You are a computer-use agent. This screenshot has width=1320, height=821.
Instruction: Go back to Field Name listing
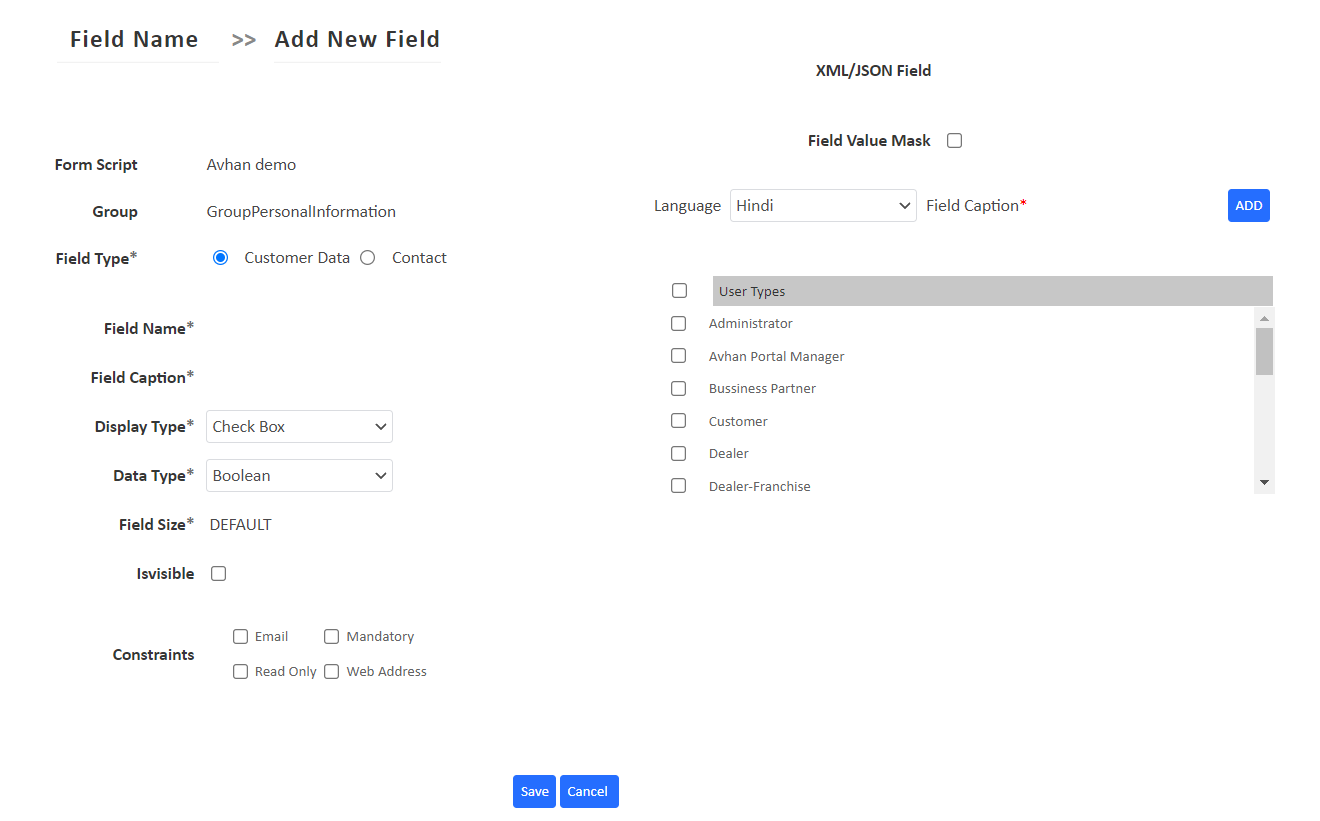pyautogui.click(x=134, y=39)
